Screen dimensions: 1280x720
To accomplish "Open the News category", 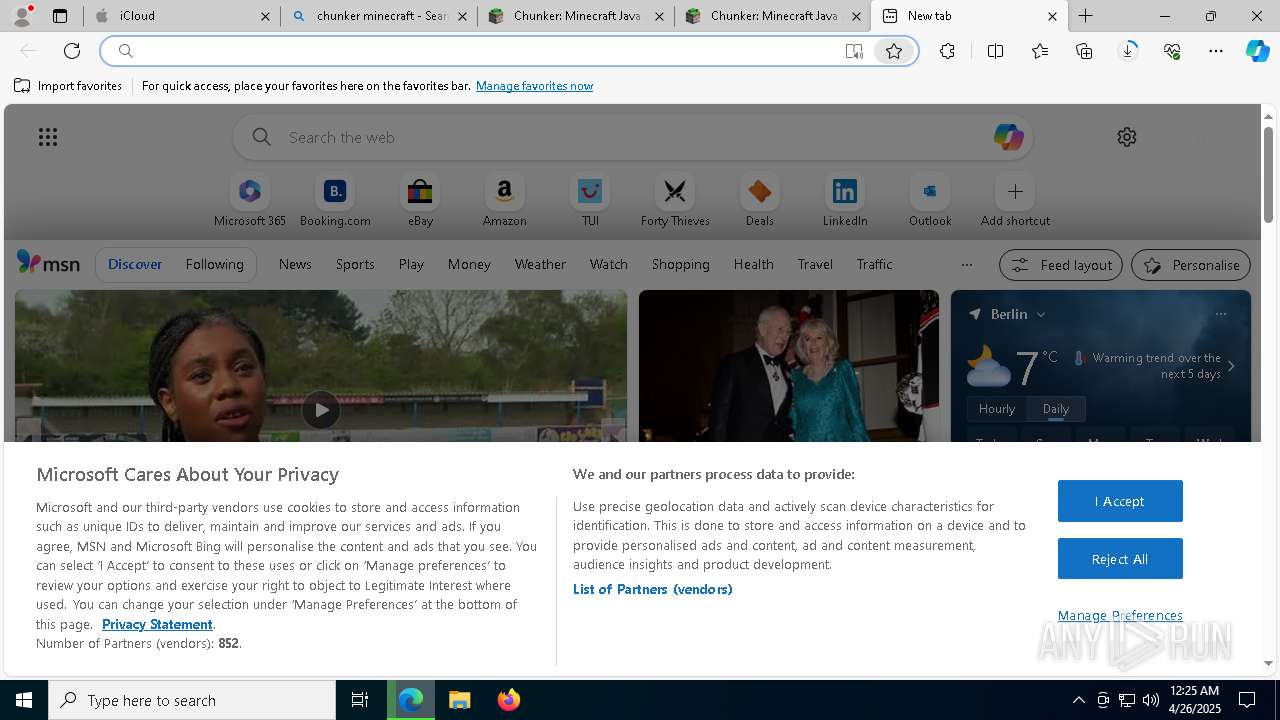I will 295,264.
